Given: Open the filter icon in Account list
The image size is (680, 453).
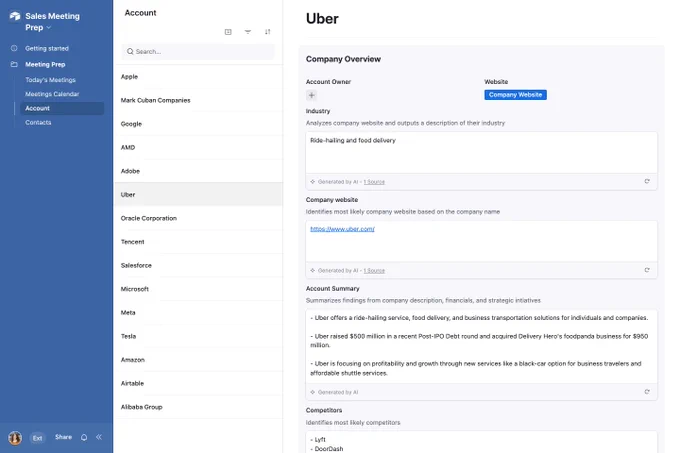Looking at the screenshot, I should [248, 32].
